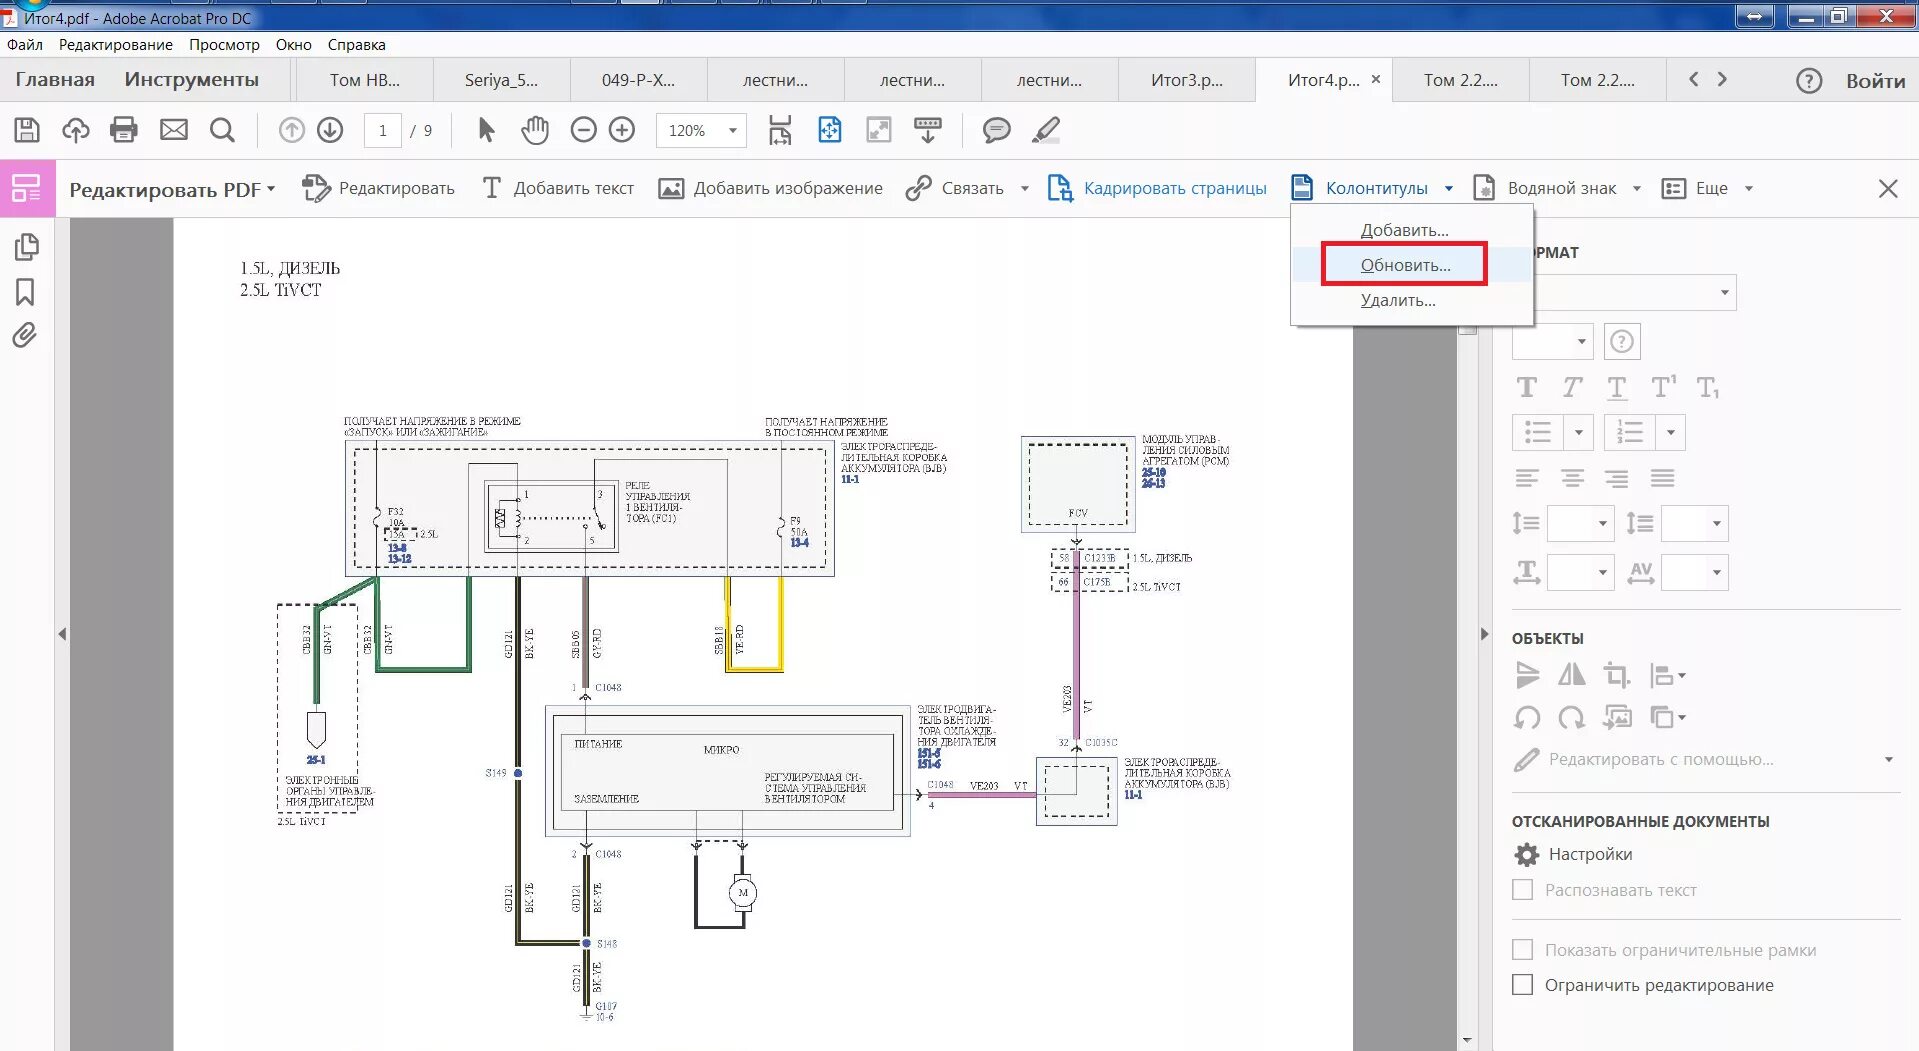Zoom out with minus icon
Screen dimensions: 1919x1051
point(584,130)
